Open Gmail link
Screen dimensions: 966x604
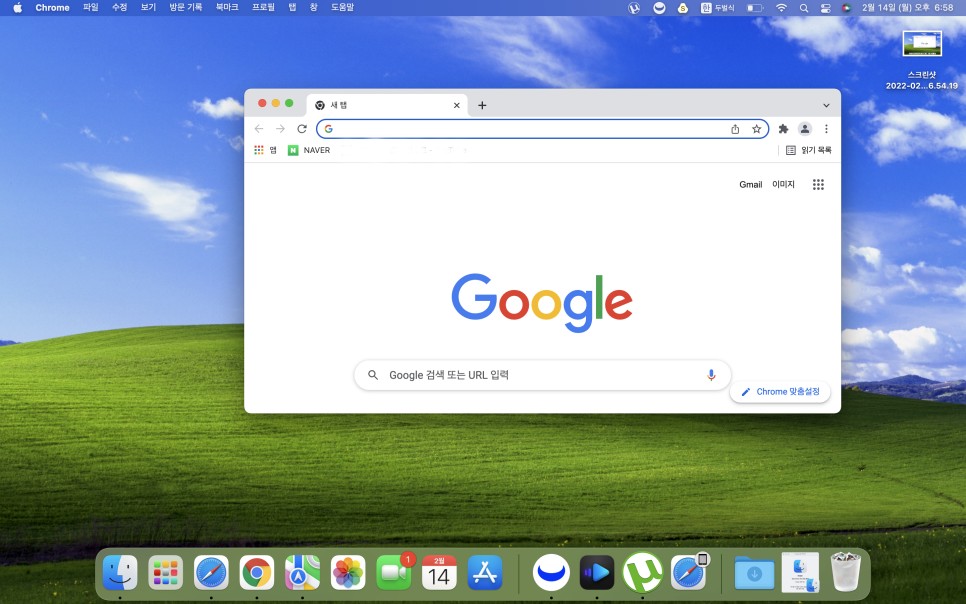[x=750, y=184]
